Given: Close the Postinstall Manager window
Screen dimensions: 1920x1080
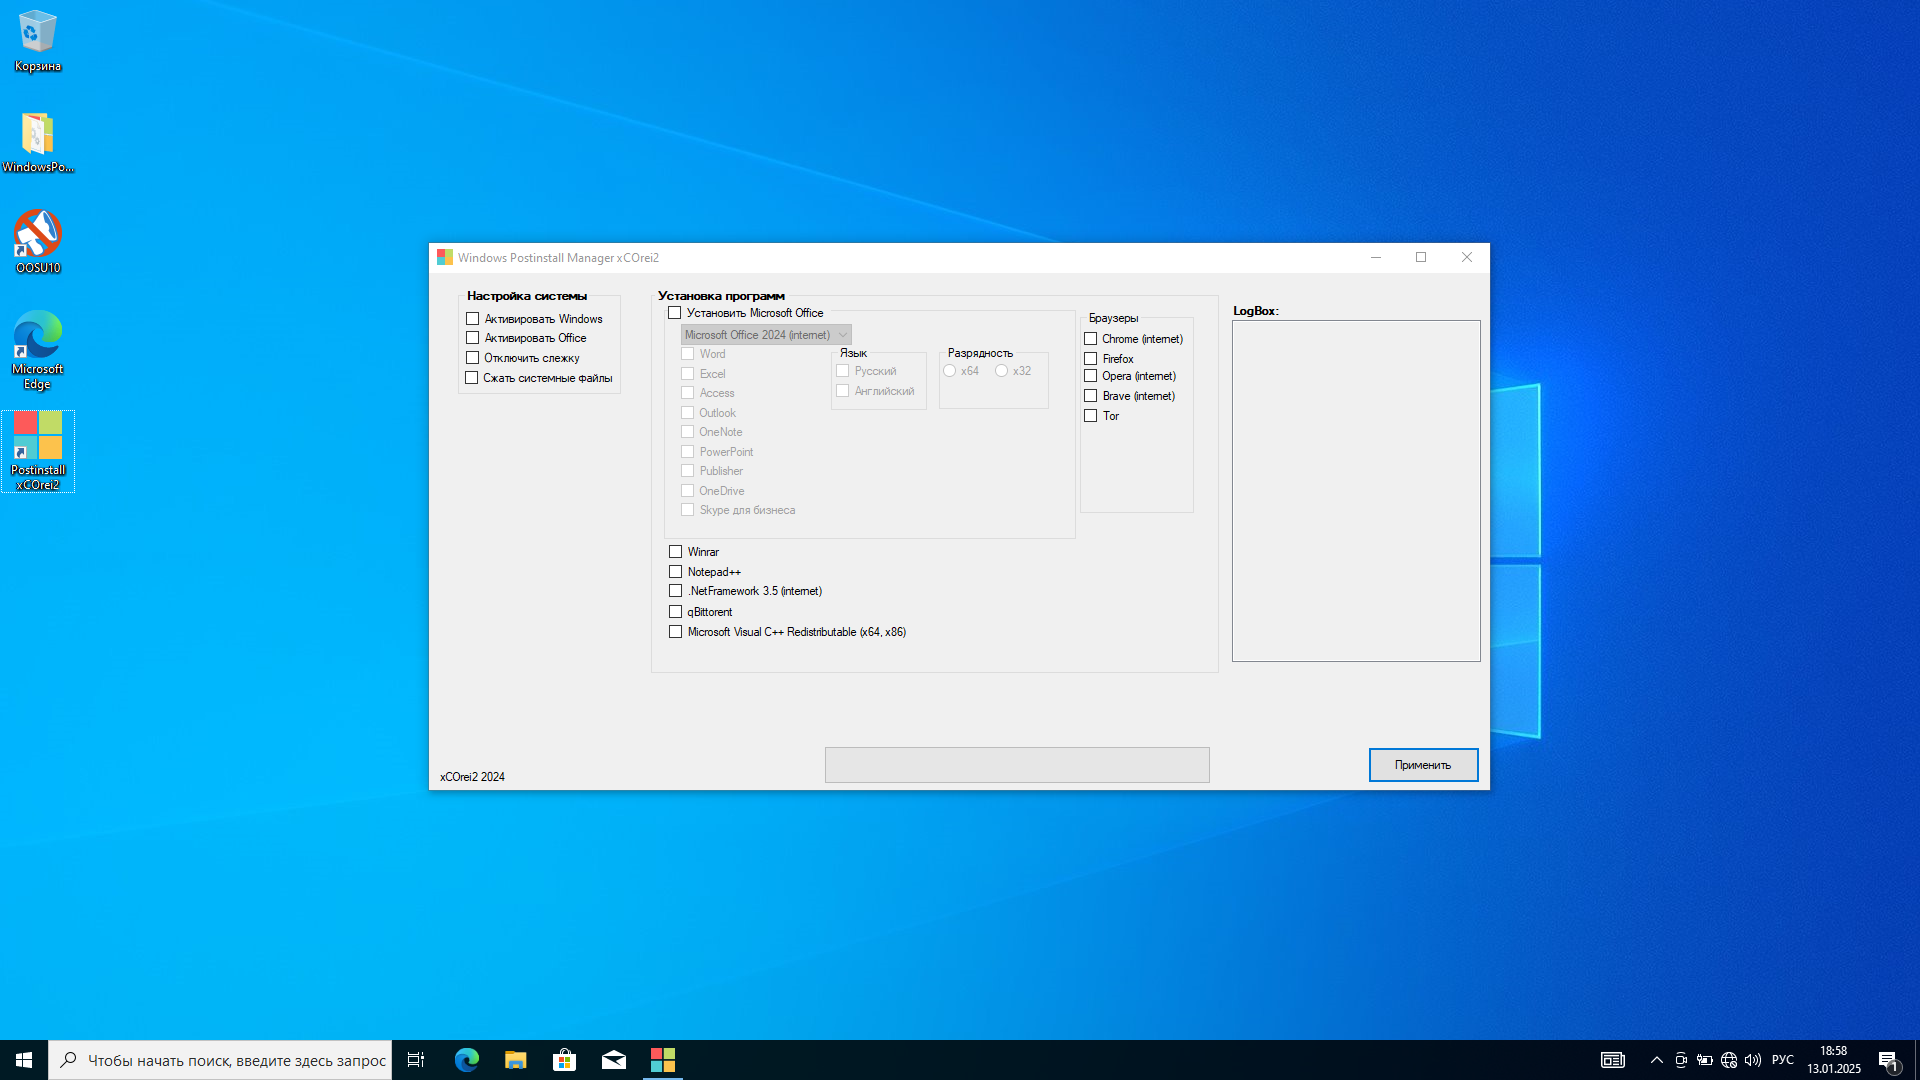Looking at the screenshot, I should point(1467,257).
